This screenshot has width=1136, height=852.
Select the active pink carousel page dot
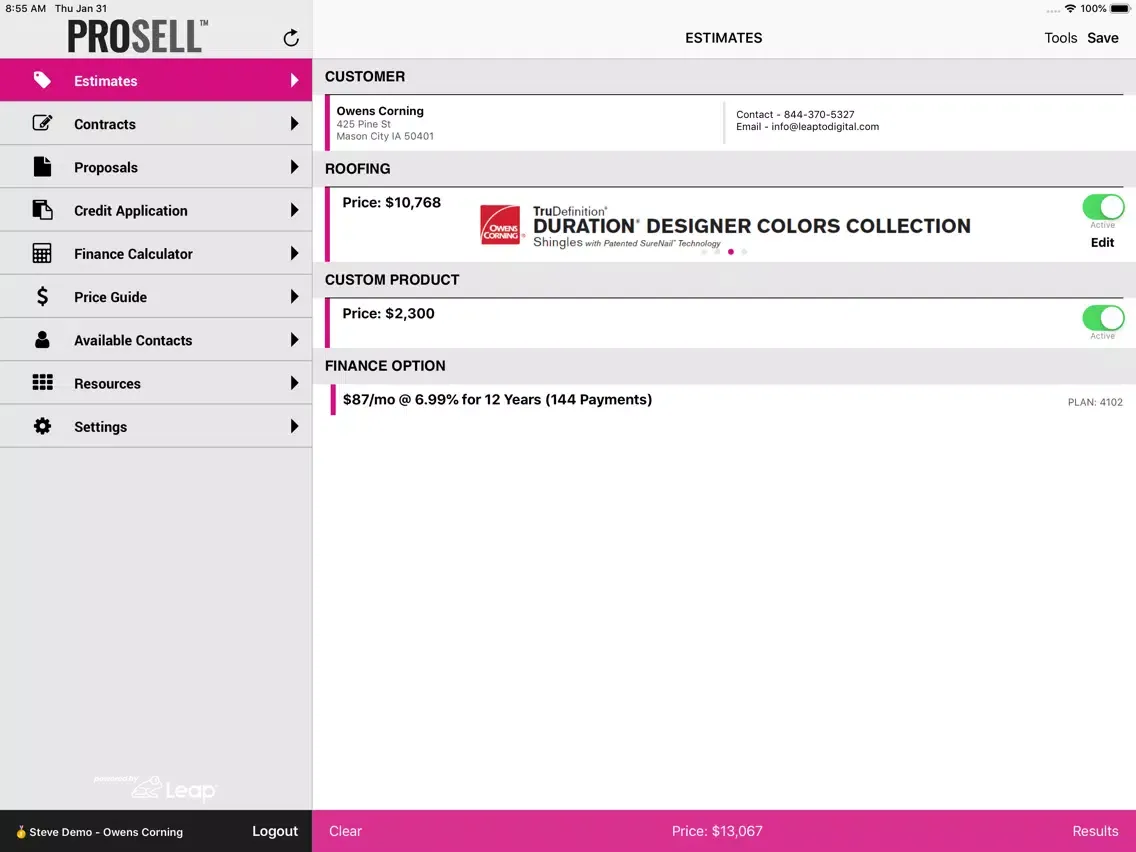pos(730,252)
